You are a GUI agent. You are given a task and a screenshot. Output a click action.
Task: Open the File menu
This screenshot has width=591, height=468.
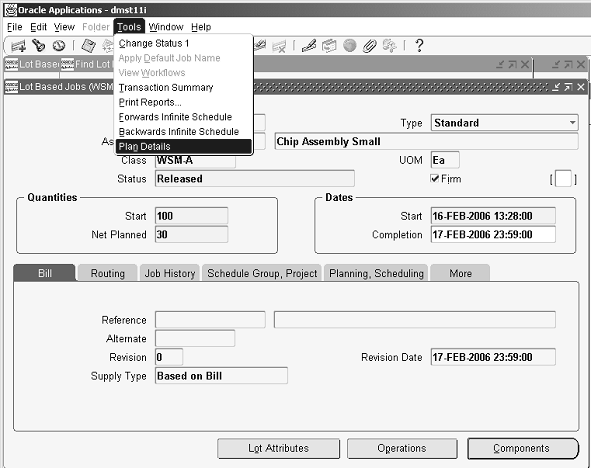point(15,27)
